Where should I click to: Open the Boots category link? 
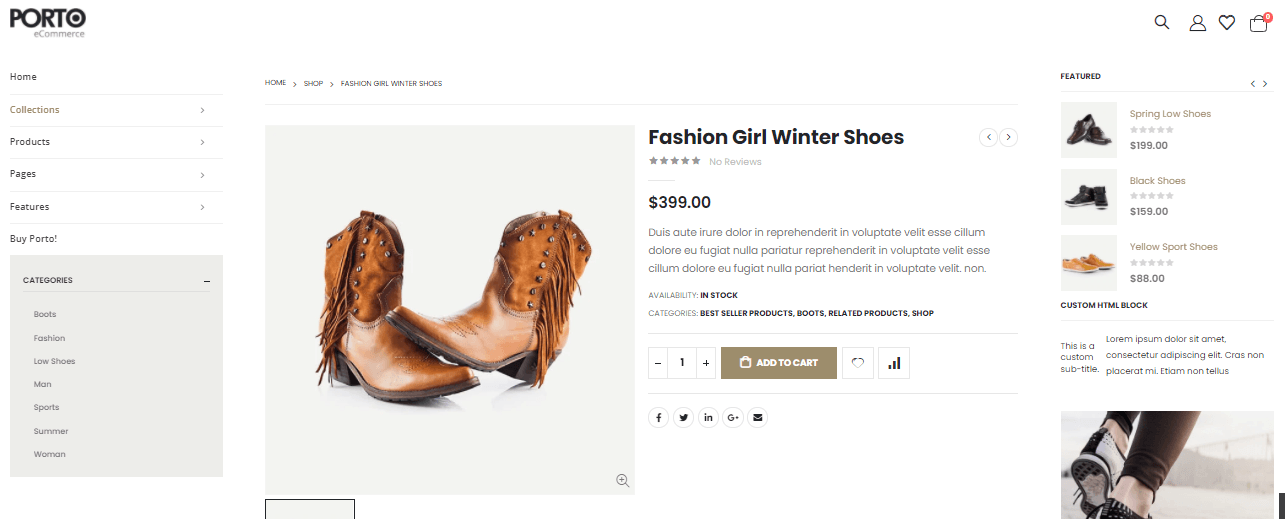coord(45,315)
